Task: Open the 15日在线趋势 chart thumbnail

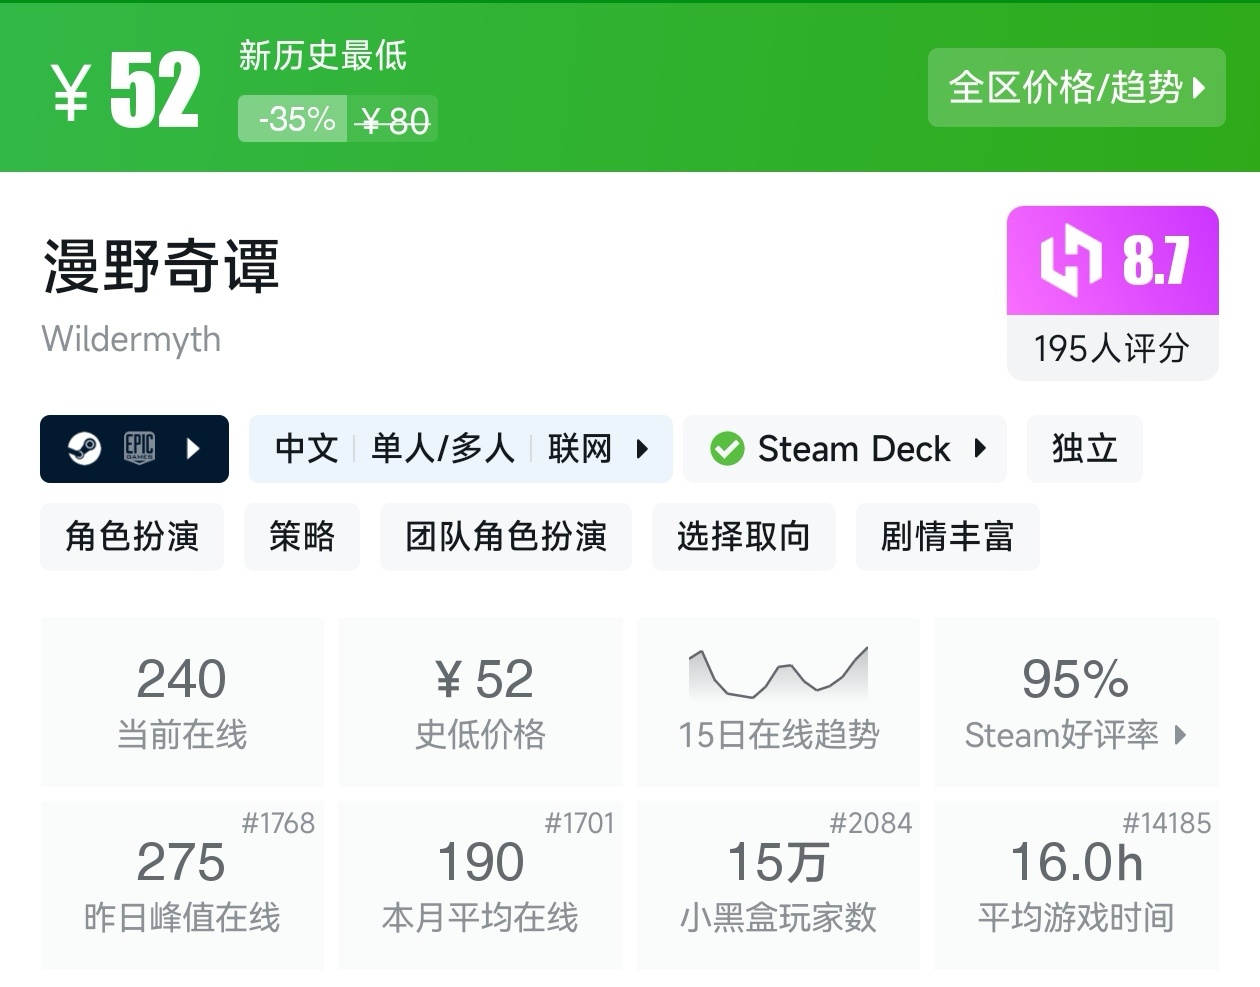Action: pos(778,673)
